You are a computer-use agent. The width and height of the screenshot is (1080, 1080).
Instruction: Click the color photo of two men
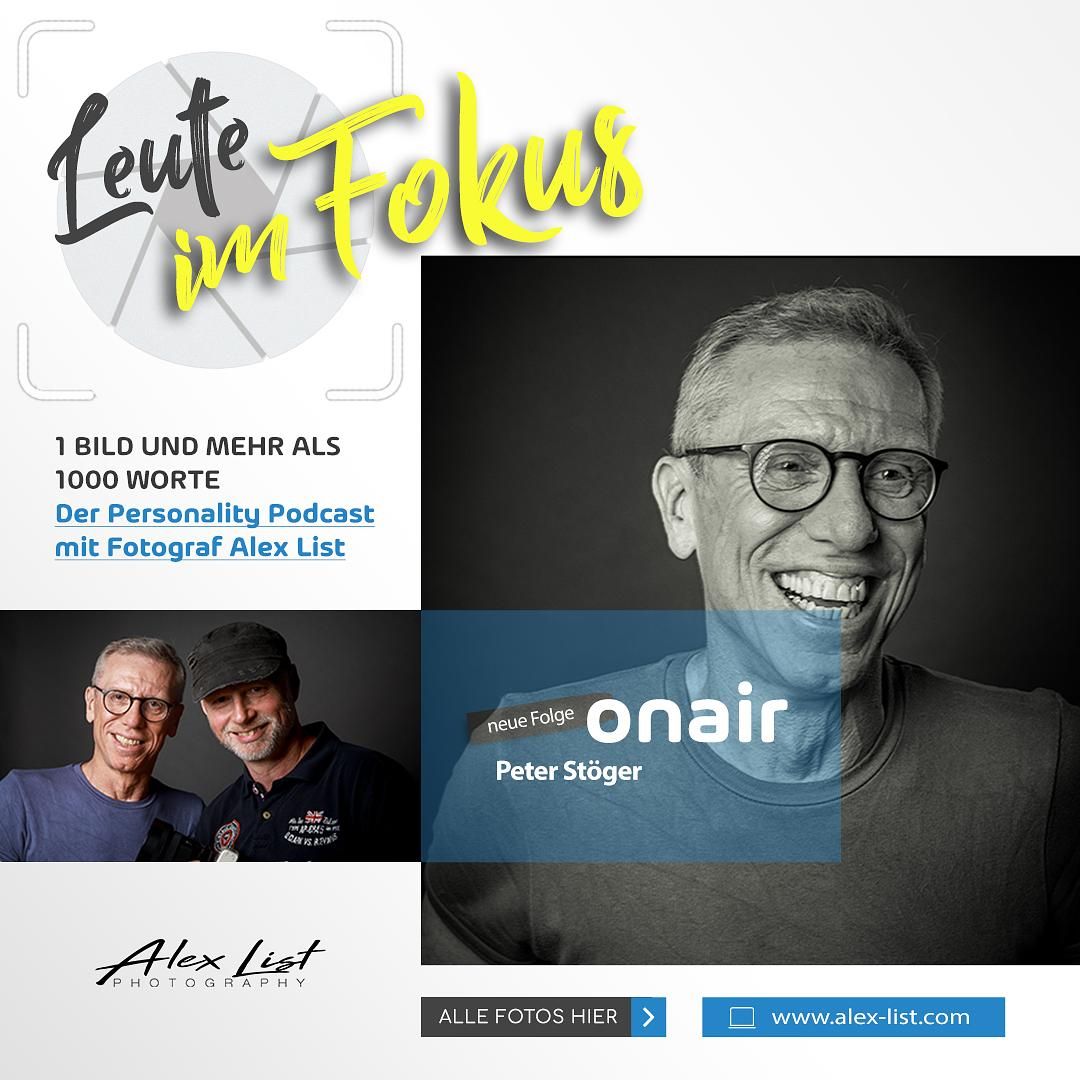point(210,736)
